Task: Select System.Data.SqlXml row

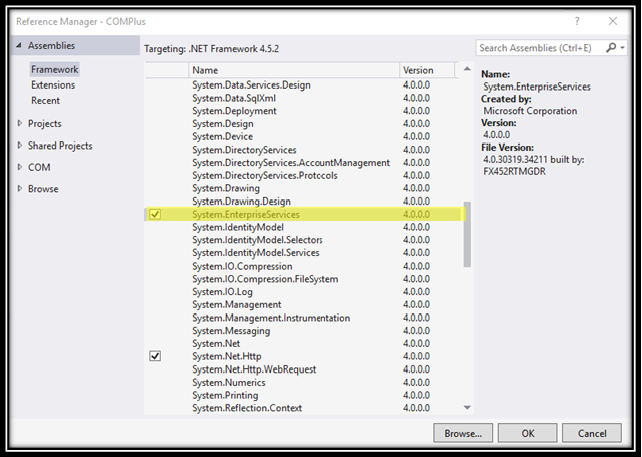Action: coord(305,98)
